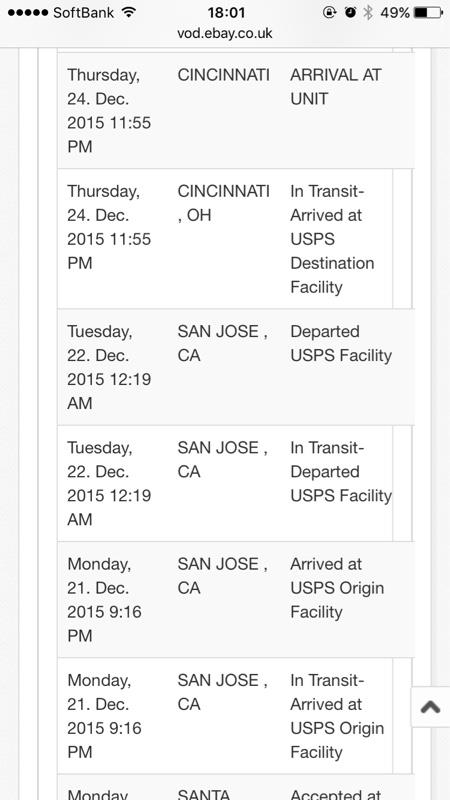Viewport: 450px width, 800px height.
Task: Tap the vod.ebay.co.uk address bar
Action: (225, 33)
